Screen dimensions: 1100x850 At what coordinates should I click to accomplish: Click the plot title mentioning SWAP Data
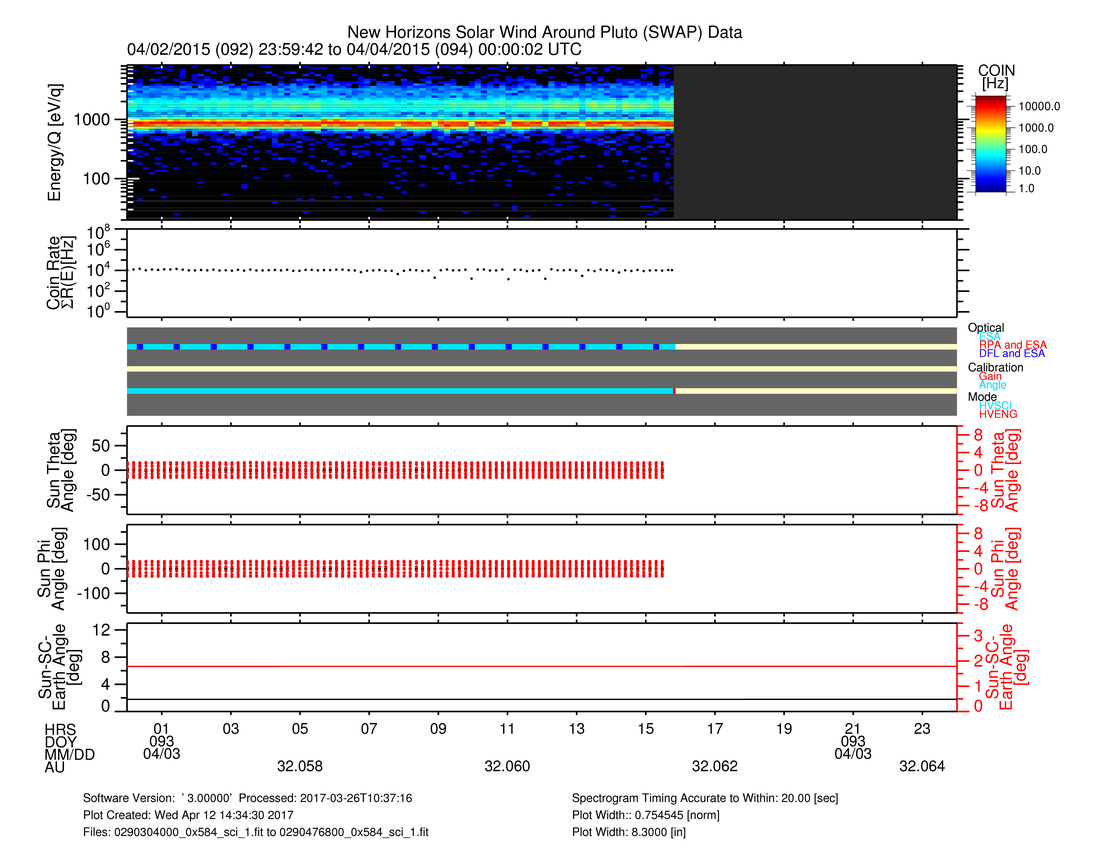point(544,33)
